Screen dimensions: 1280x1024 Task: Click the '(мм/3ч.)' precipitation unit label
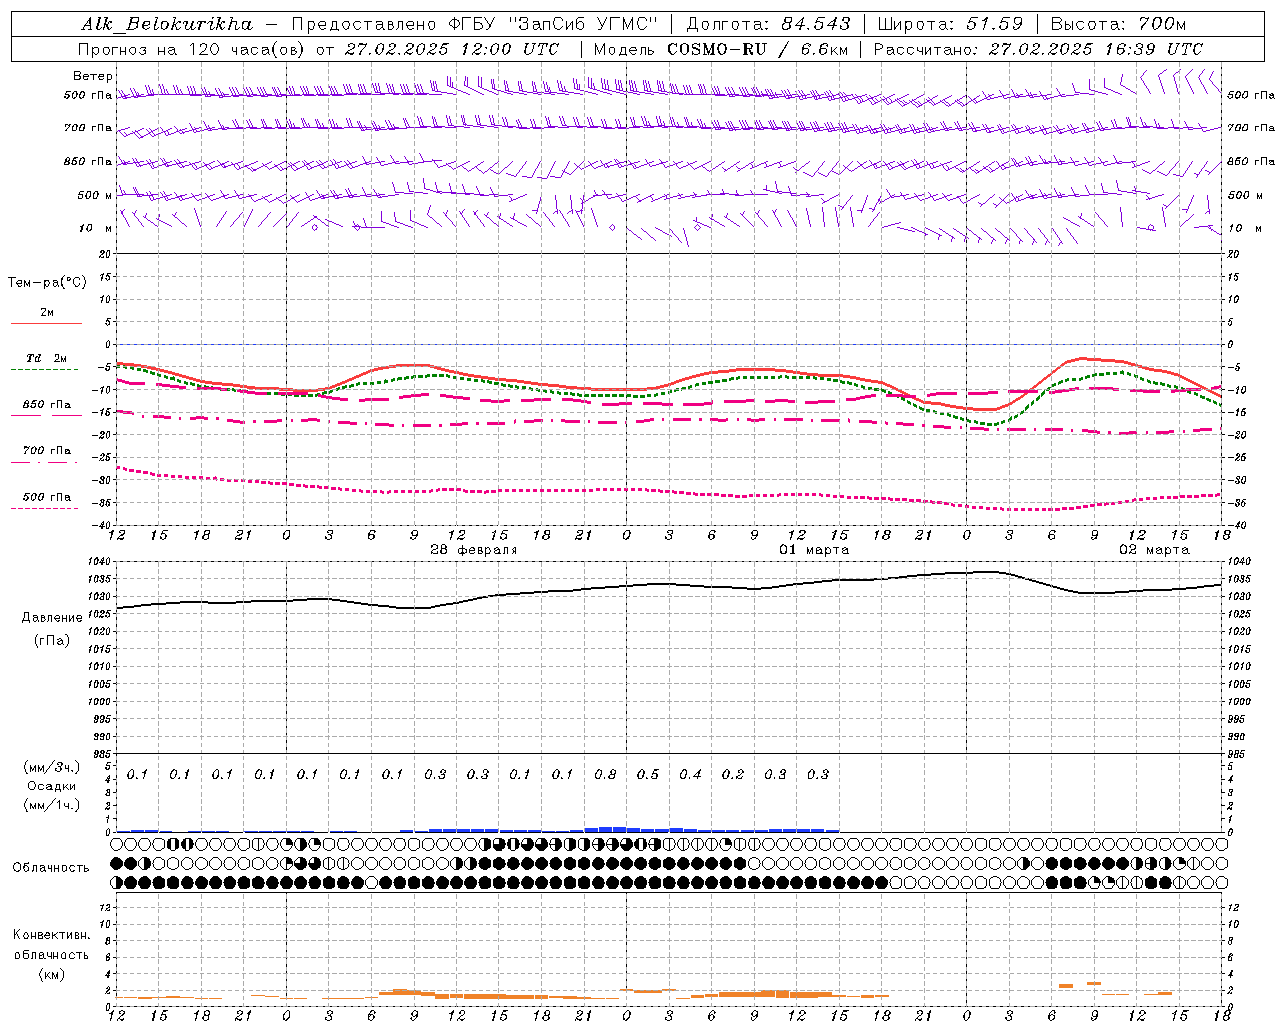coord(52,767)
